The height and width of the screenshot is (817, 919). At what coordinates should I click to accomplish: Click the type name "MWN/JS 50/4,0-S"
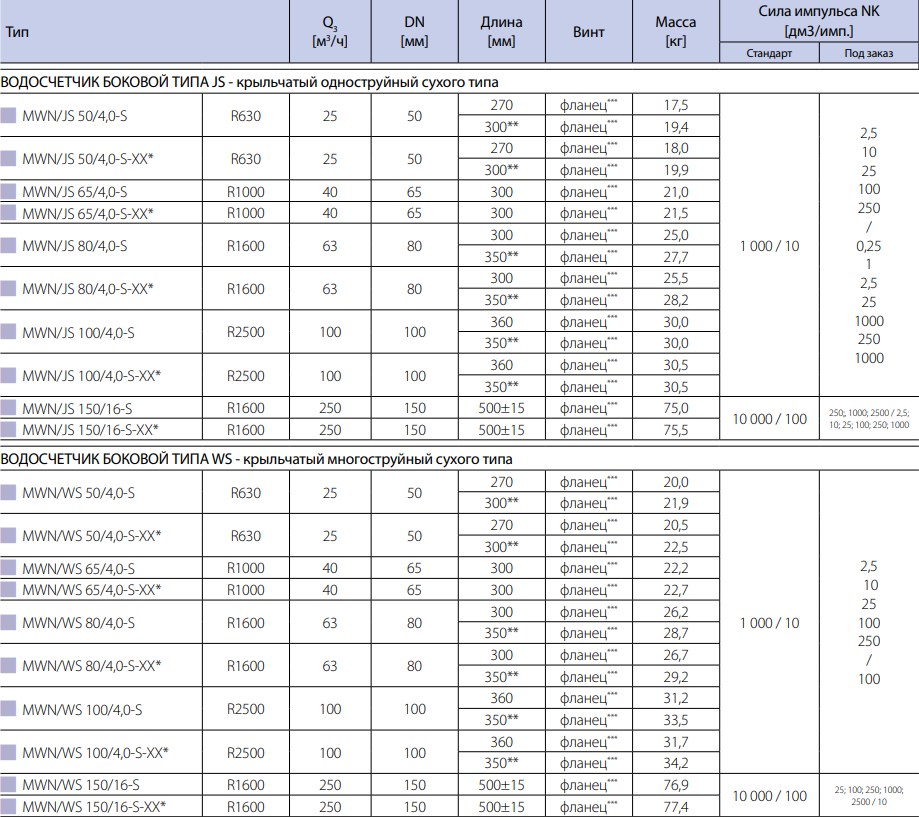point(74,116)
